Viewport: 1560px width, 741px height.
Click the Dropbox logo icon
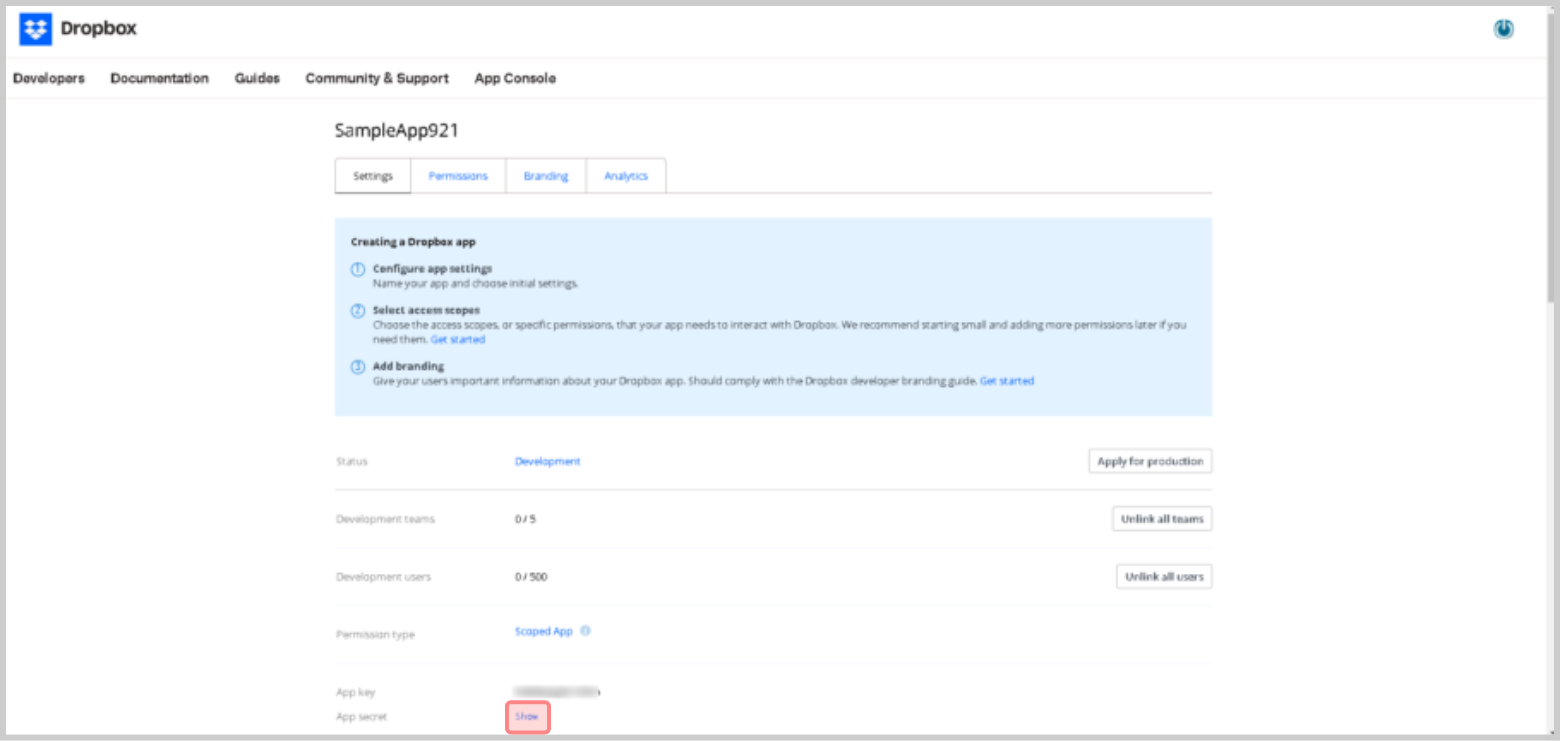point(35,29)
